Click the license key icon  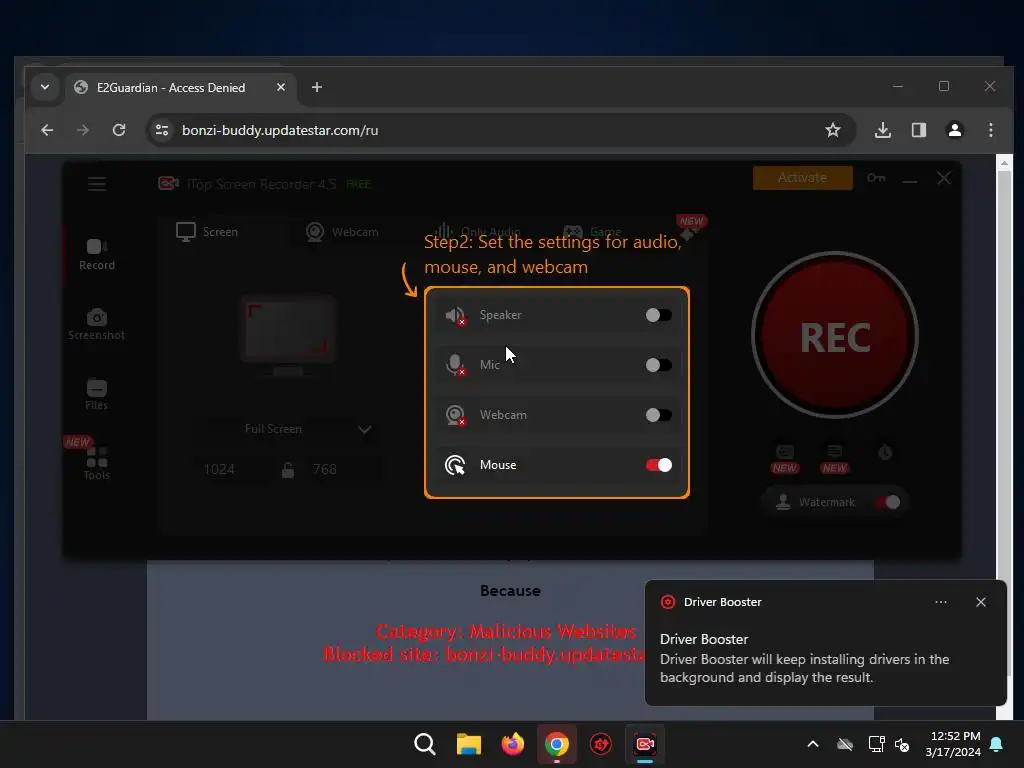(x=876, y=178)
